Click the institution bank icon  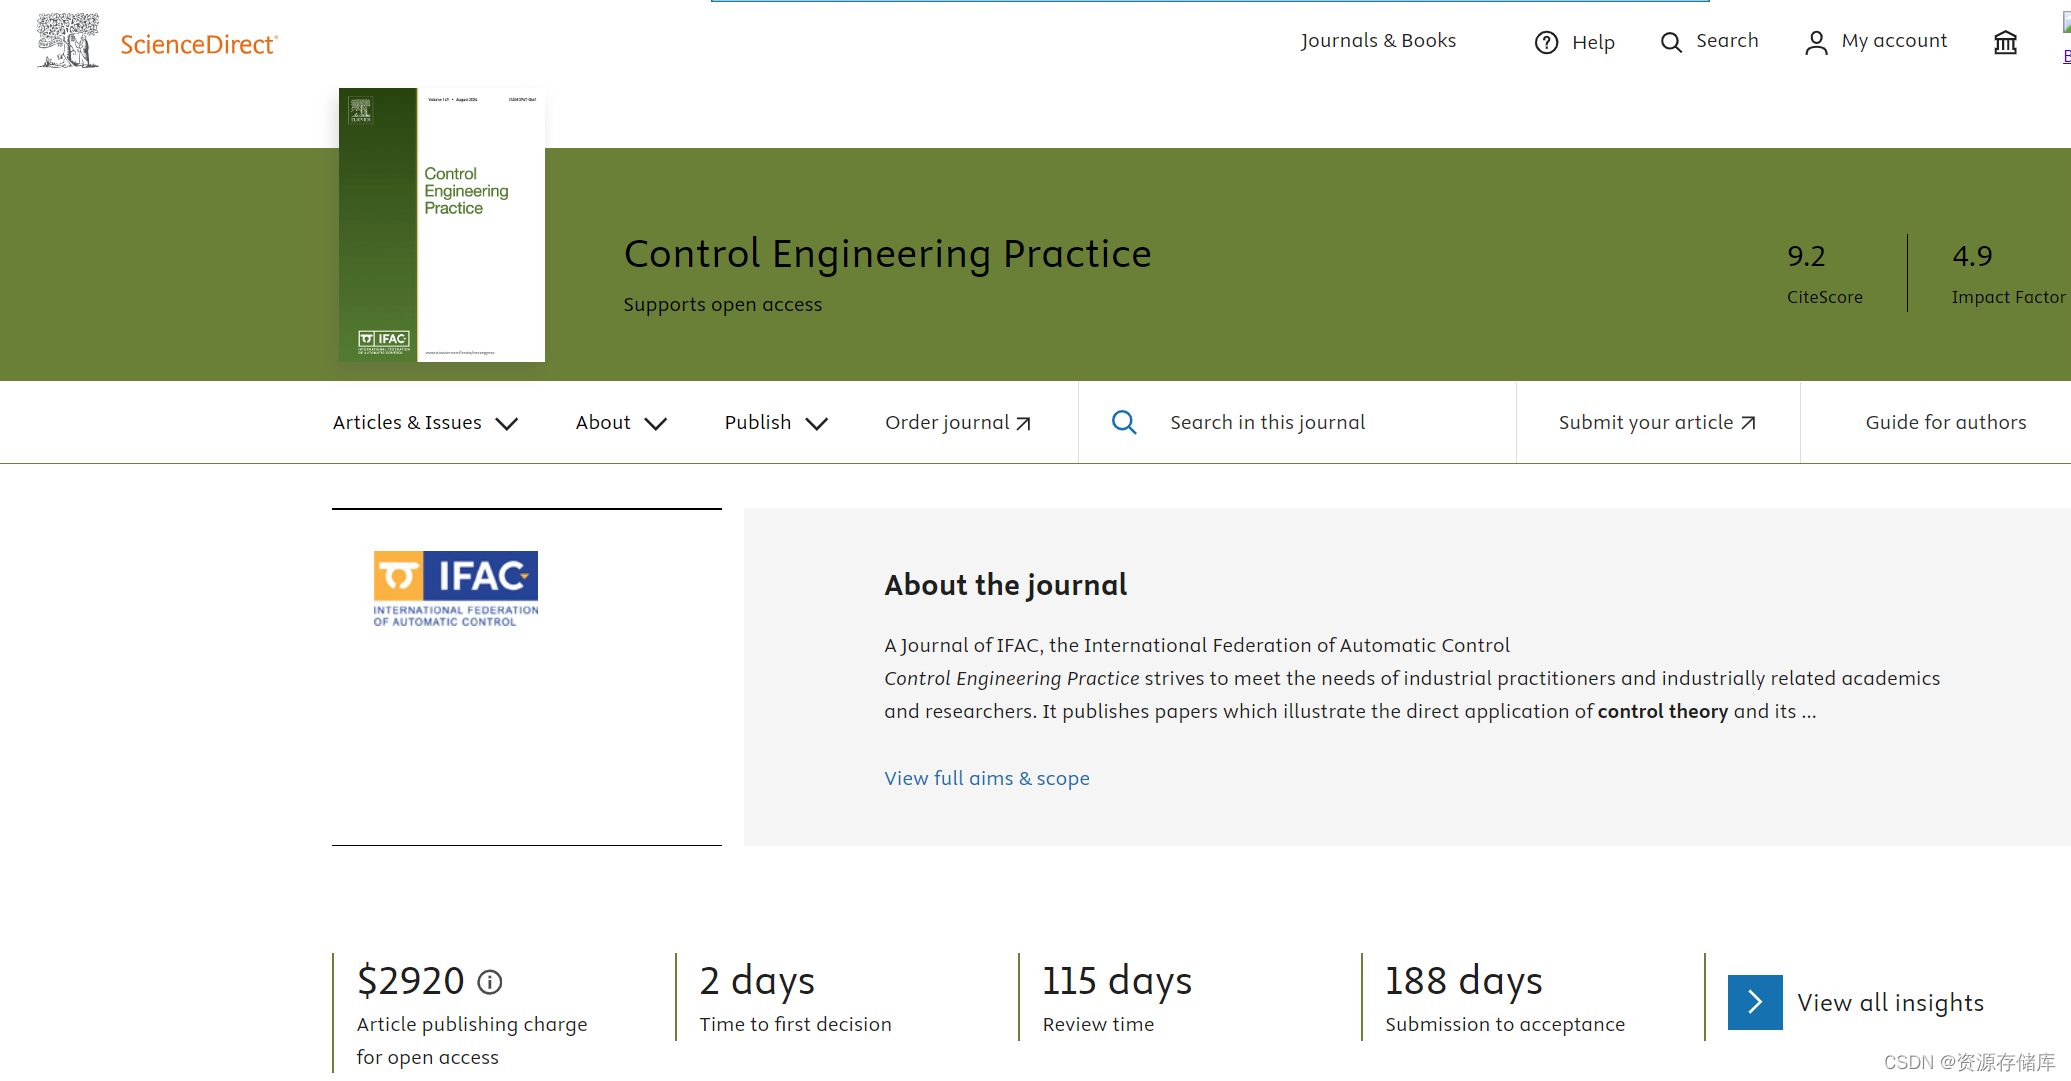2004,42
